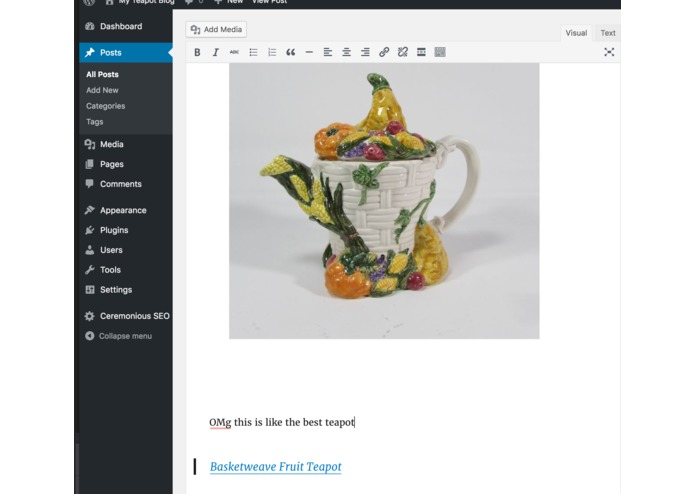
Task: Open Categories under Posts
Action: [105, 106]
